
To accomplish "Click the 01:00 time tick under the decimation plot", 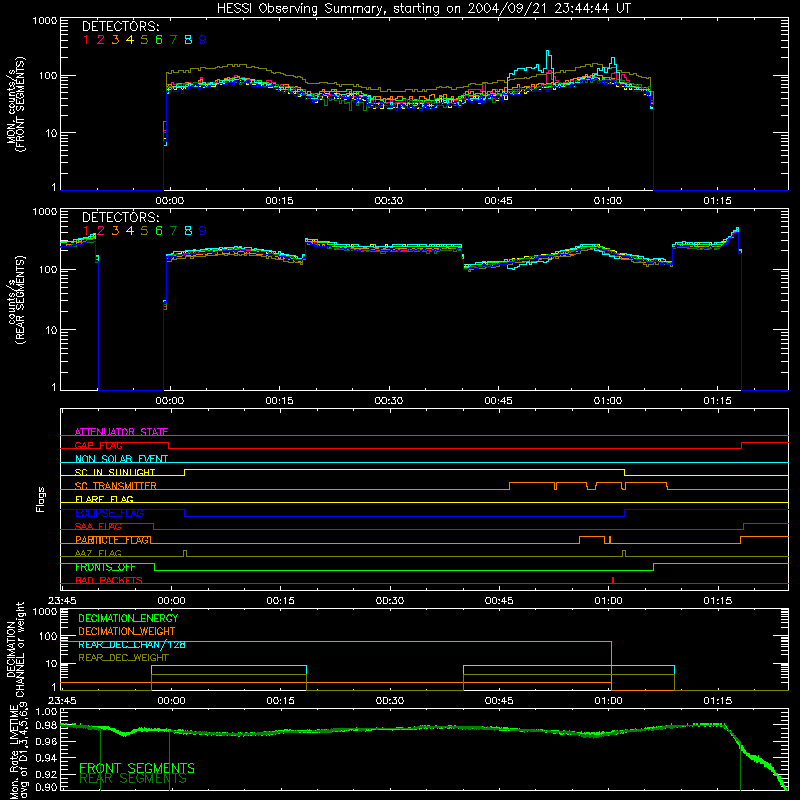I will pos(608,701).
